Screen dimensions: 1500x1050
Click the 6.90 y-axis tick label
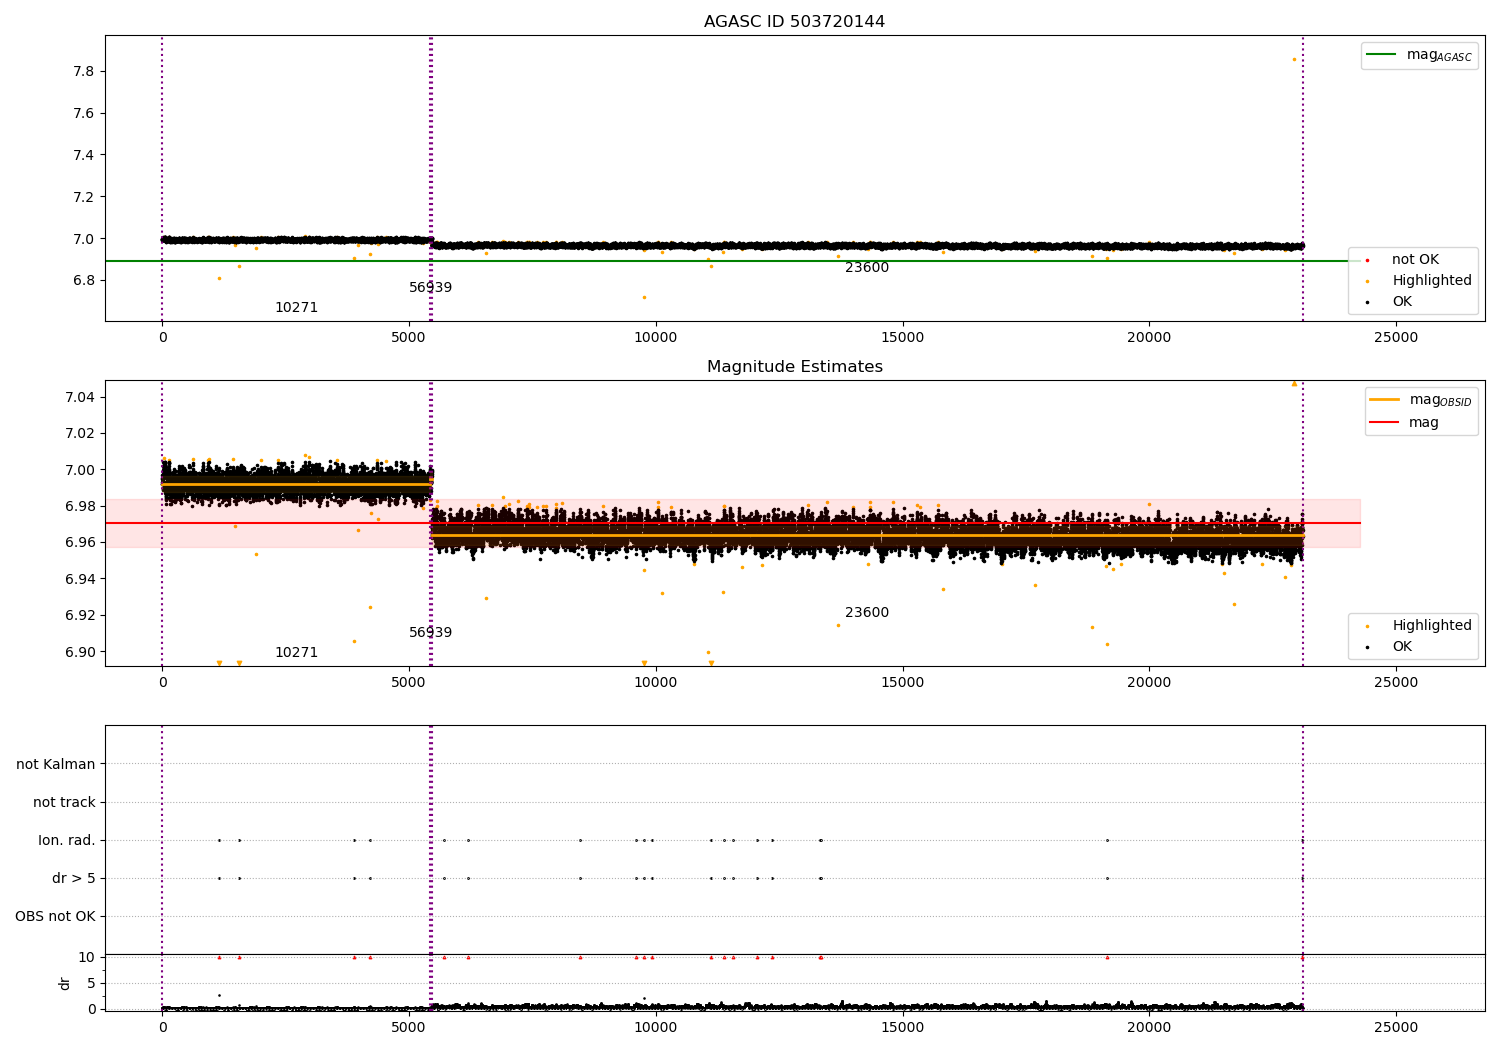click(x=80, y=652)
